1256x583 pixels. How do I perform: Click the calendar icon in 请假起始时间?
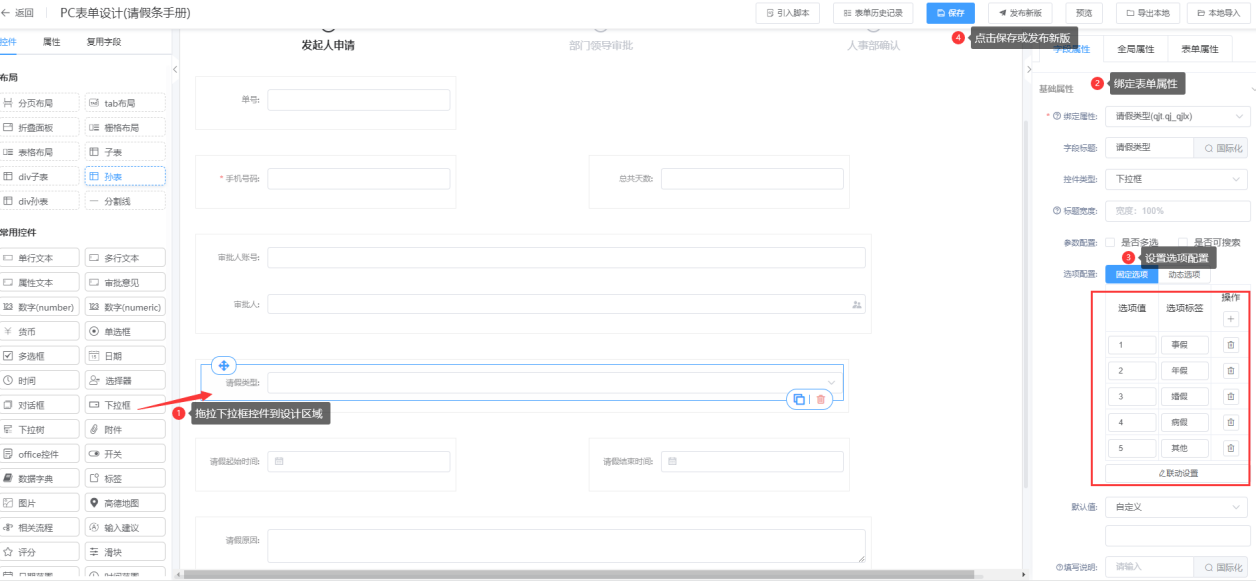pos(279,462)
